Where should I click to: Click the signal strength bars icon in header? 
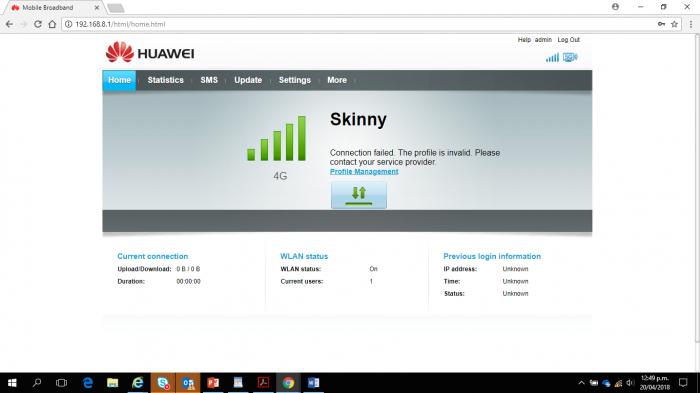click(552, 58)
